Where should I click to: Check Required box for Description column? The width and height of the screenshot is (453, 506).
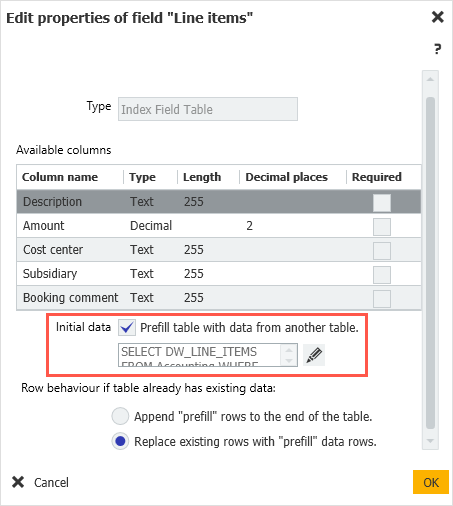[x=382, y=203]
